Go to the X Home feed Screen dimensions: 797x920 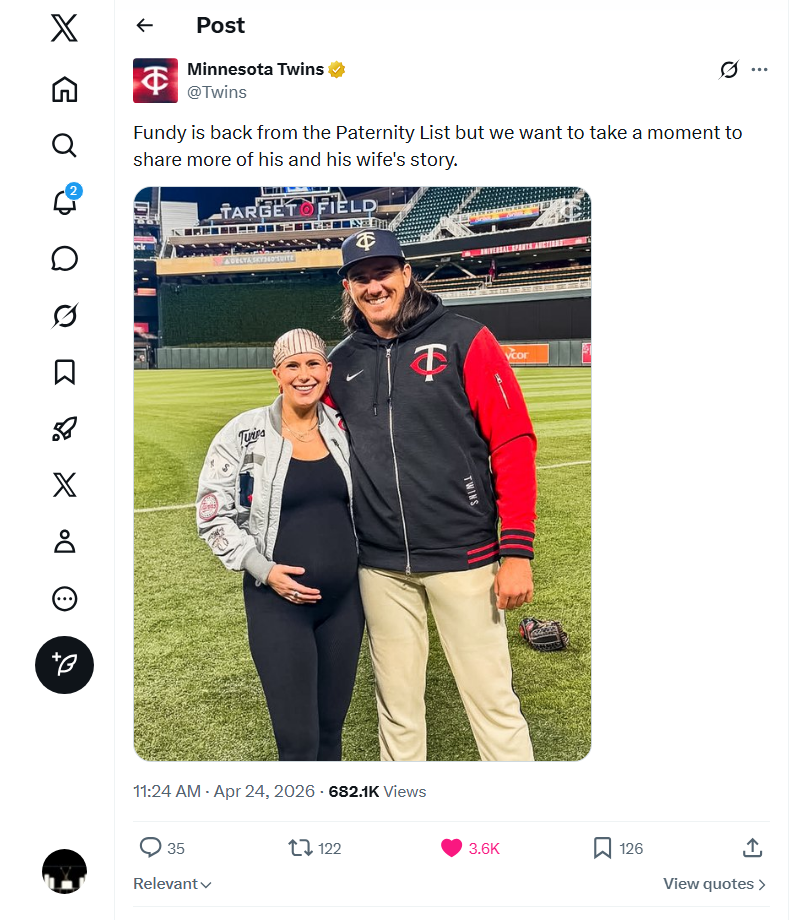click(64, 89)
